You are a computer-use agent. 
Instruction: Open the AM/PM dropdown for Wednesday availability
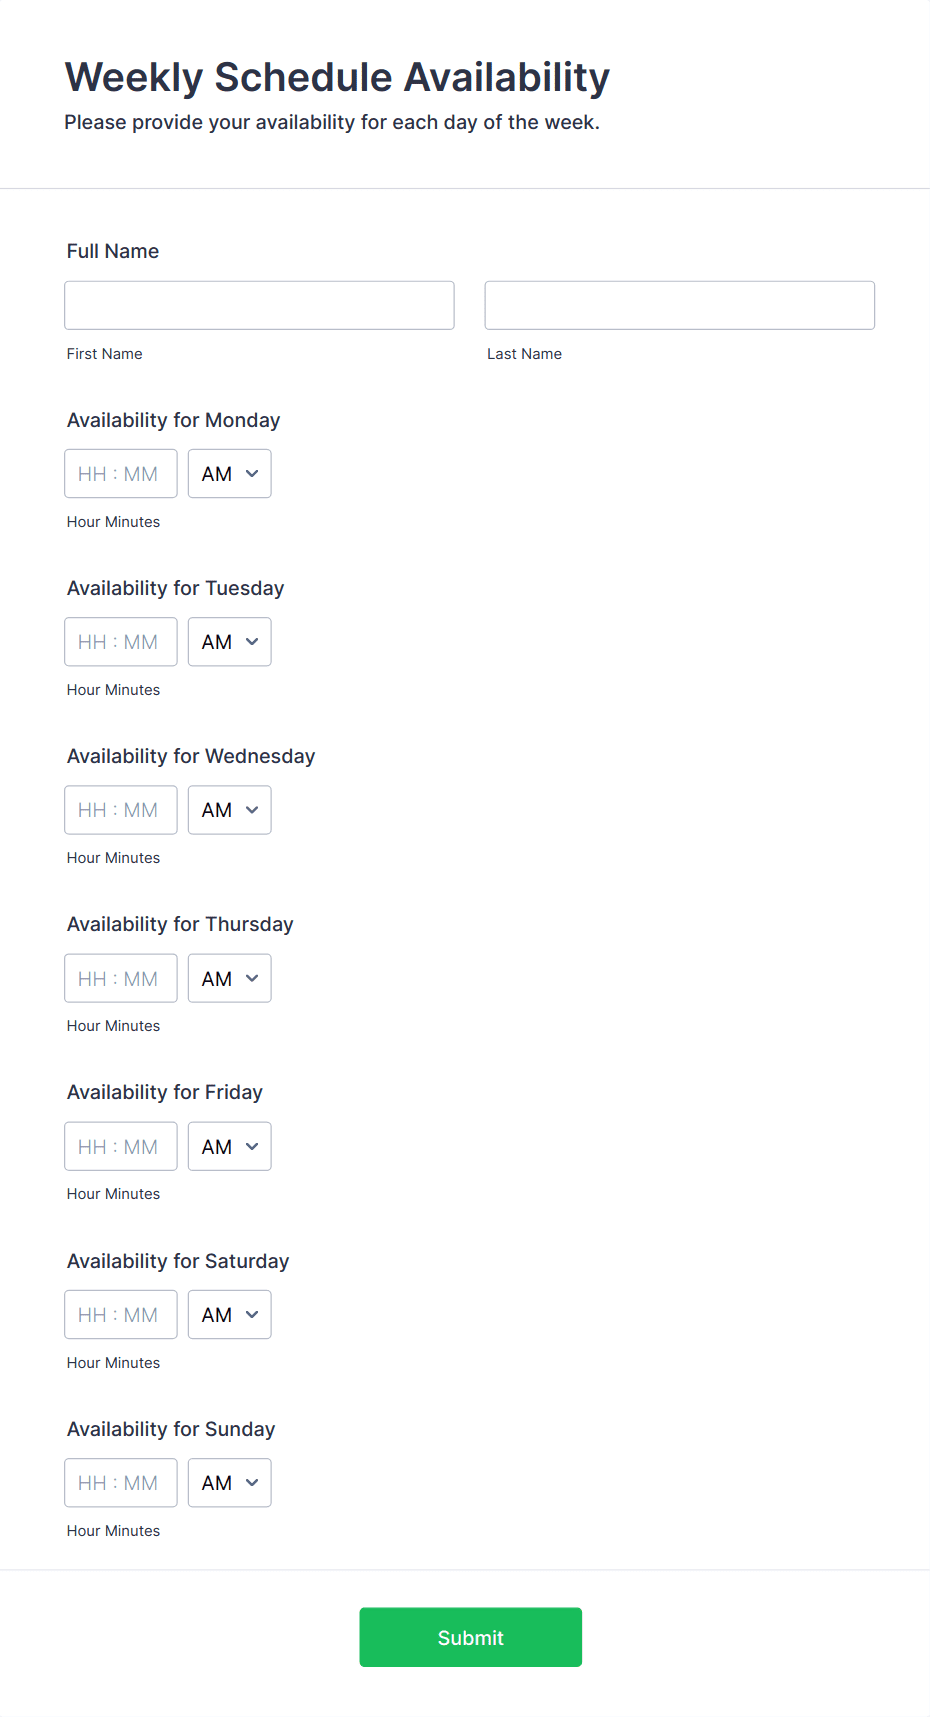pos(229,809)
